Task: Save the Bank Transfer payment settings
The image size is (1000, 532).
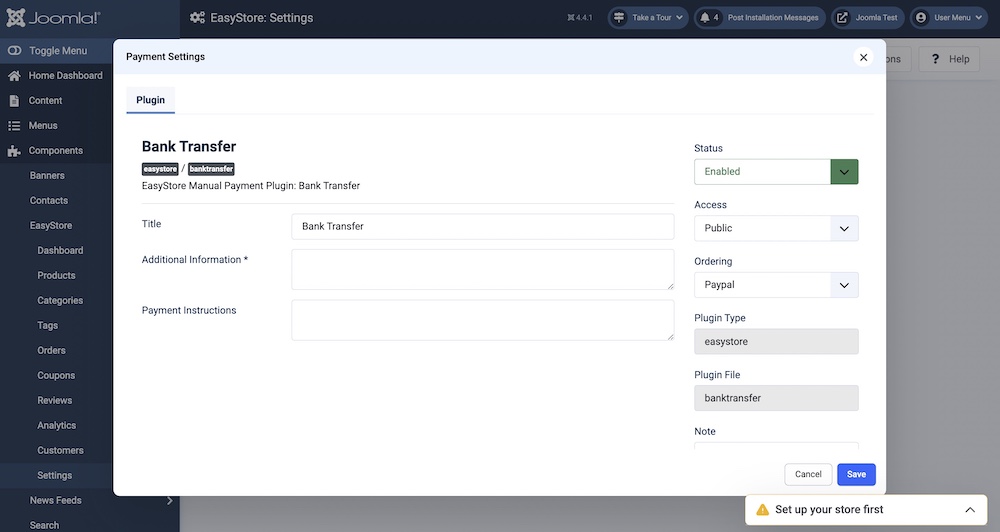Action: coord(856,474)
